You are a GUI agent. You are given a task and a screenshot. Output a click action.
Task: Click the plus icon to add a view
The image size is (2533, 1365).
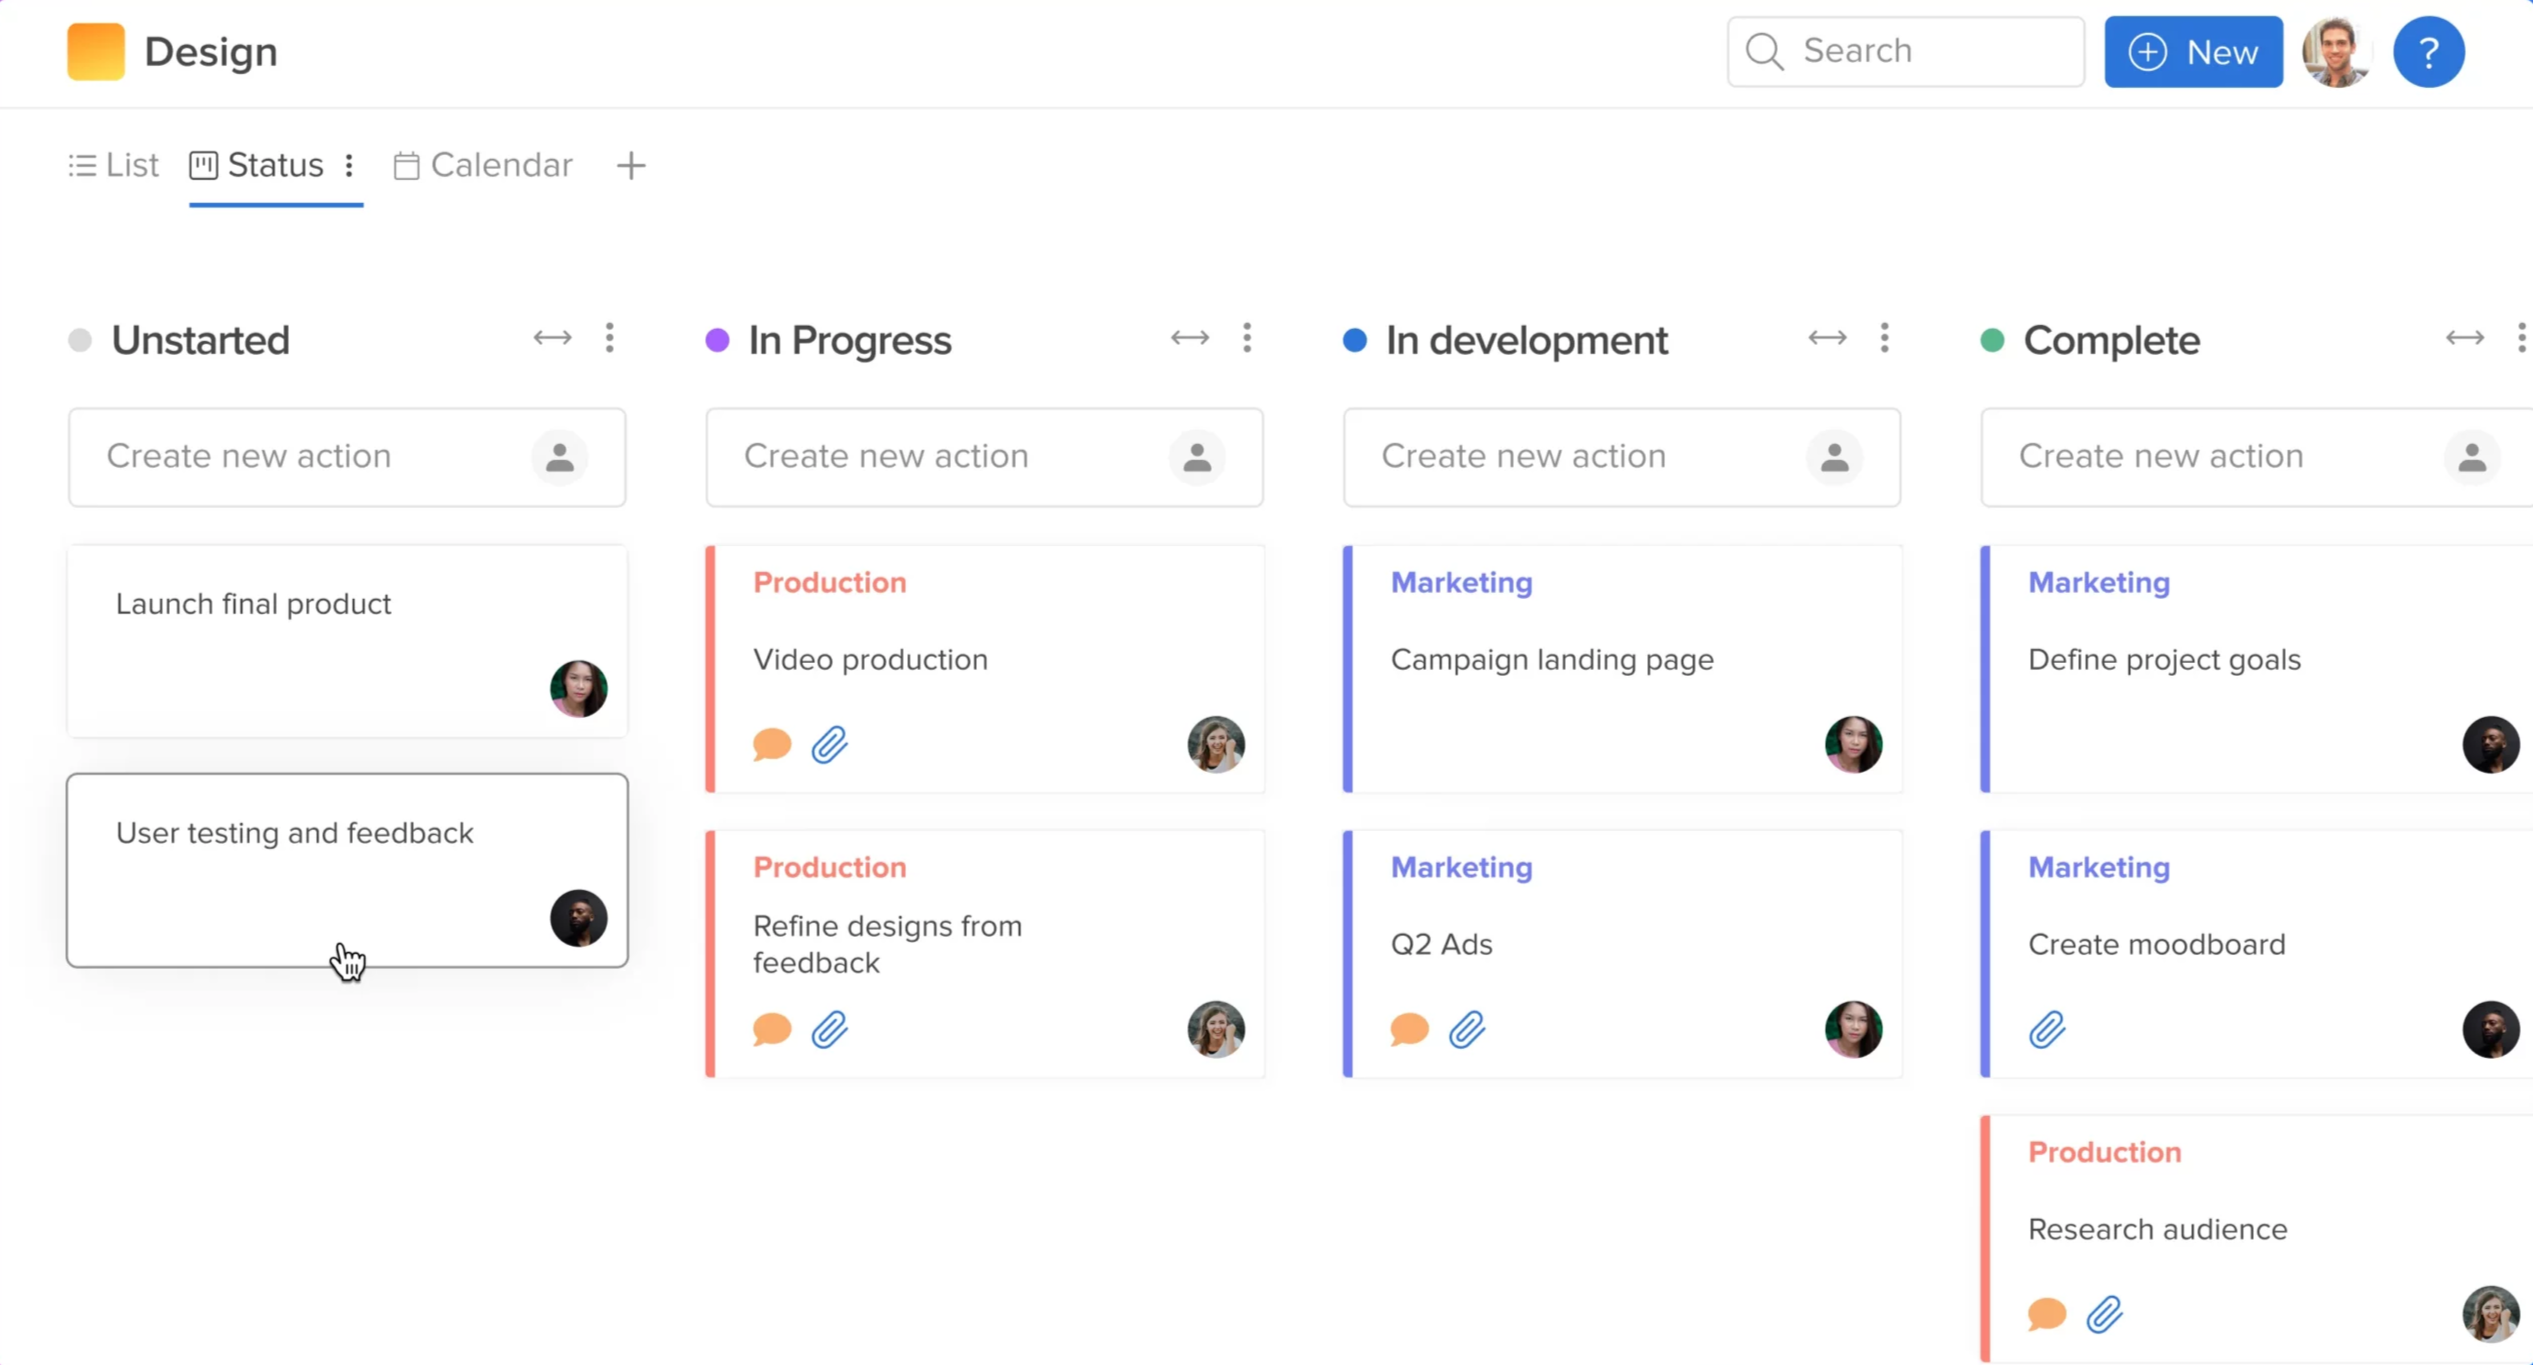(630, 166)
